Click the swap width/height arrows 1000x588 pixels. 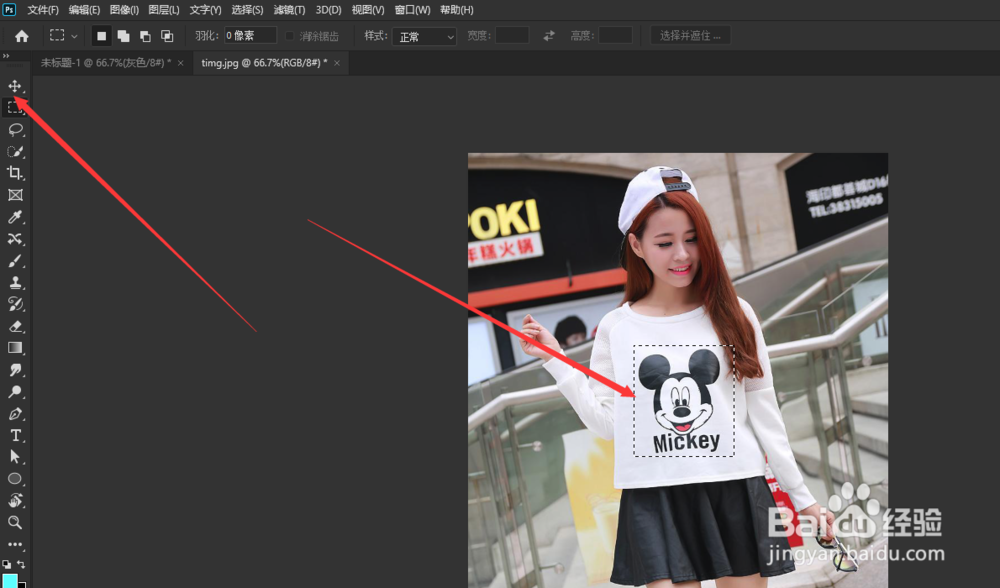[548, 35]
